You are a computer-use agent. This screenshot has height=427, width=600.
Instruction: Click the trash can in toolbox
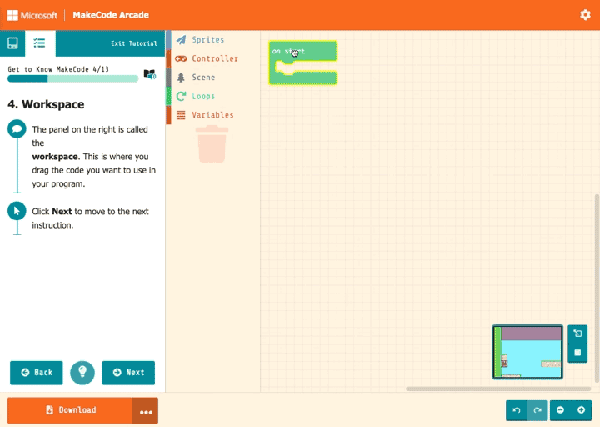pos(212,144)
